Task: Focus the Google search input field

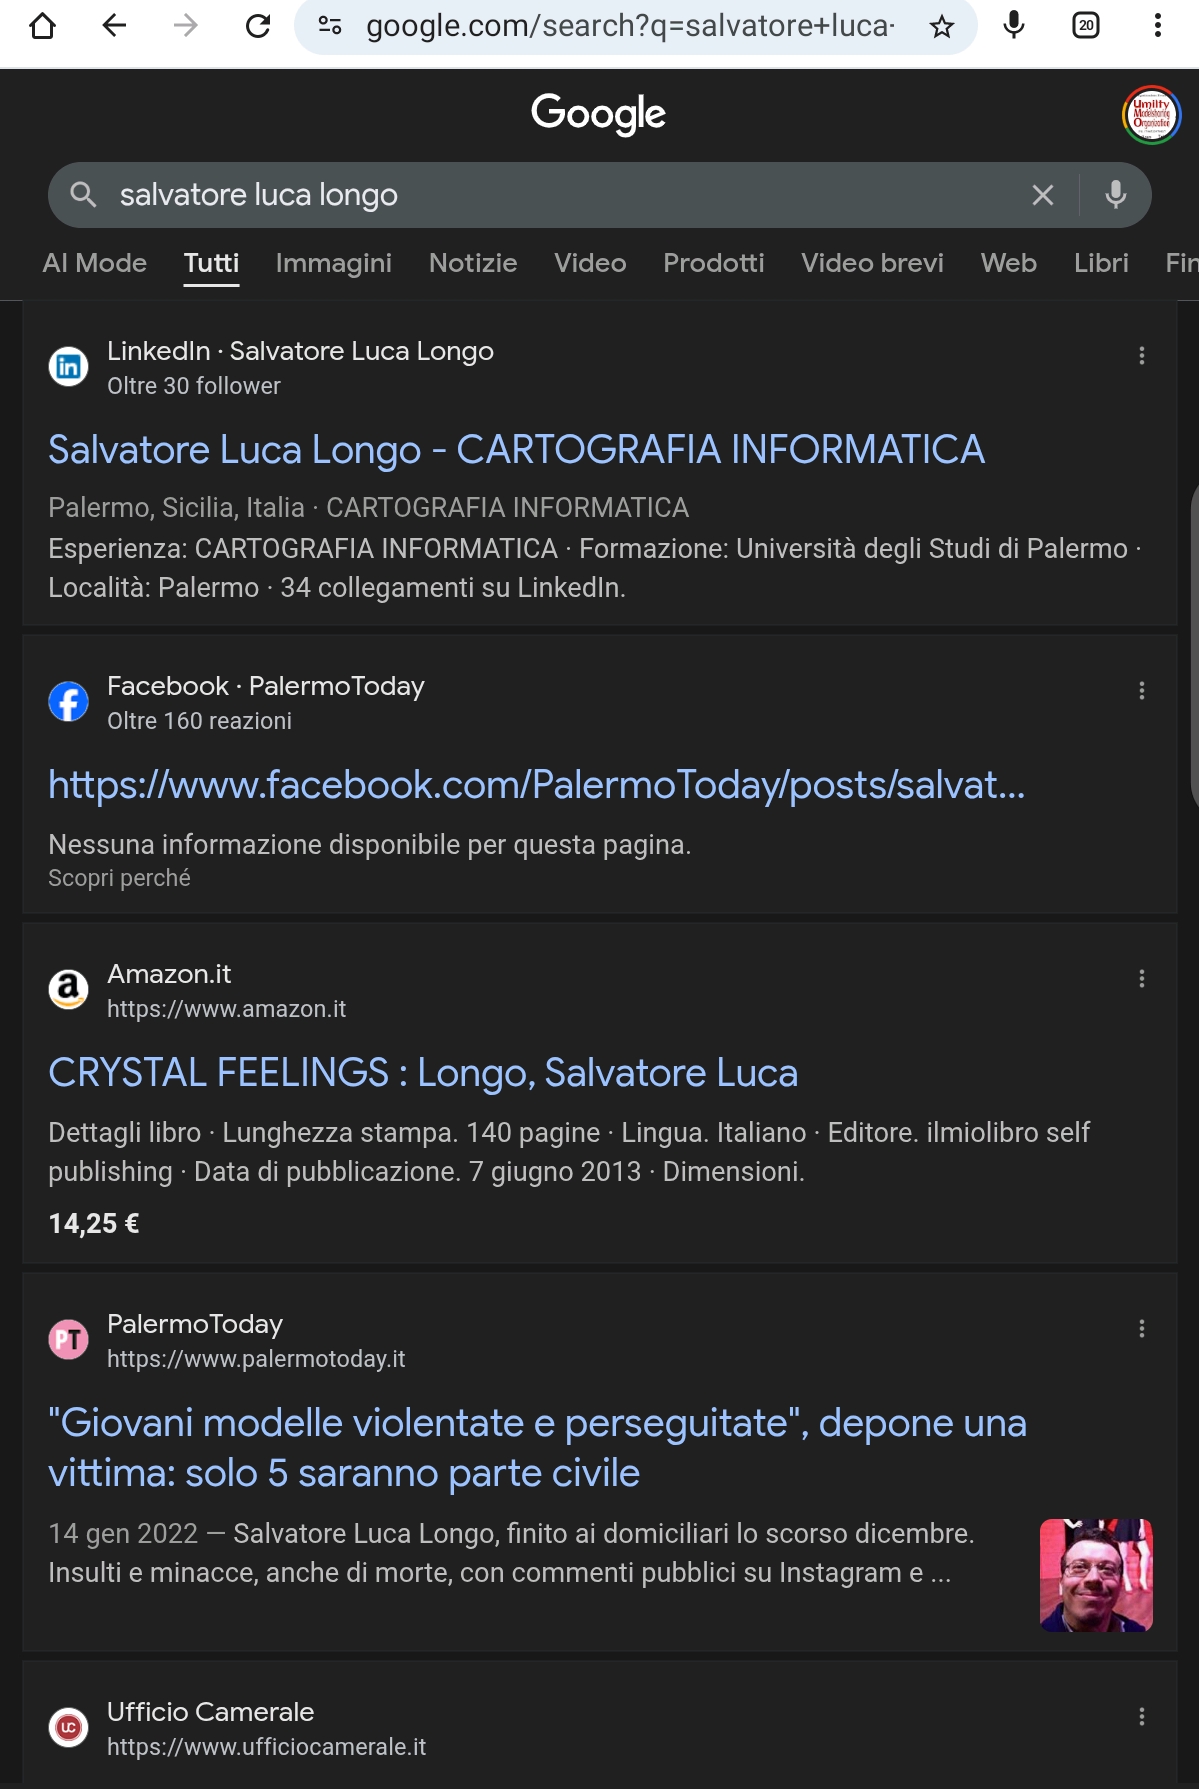Action: pyautogui.click(x=560, y=195)
